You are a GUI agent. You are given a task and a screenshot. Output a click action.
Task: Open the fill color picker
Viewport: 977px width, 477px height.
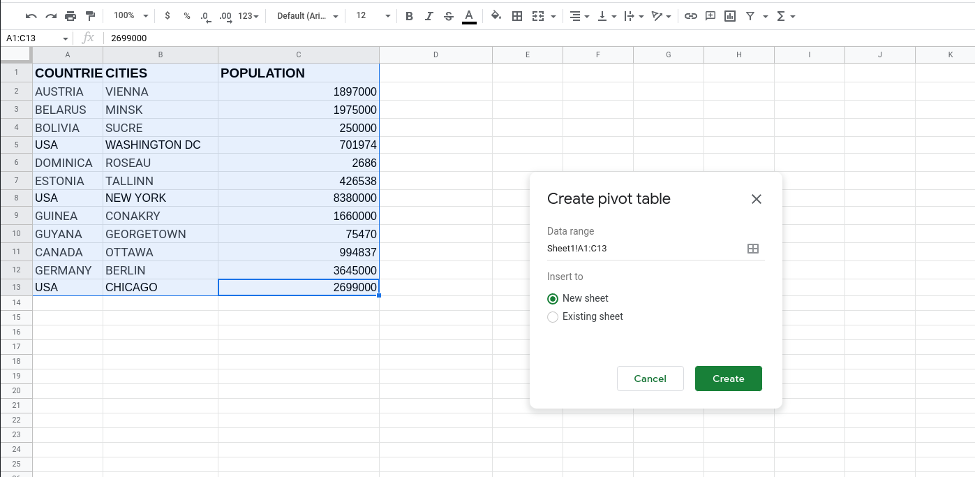(496, 16)
